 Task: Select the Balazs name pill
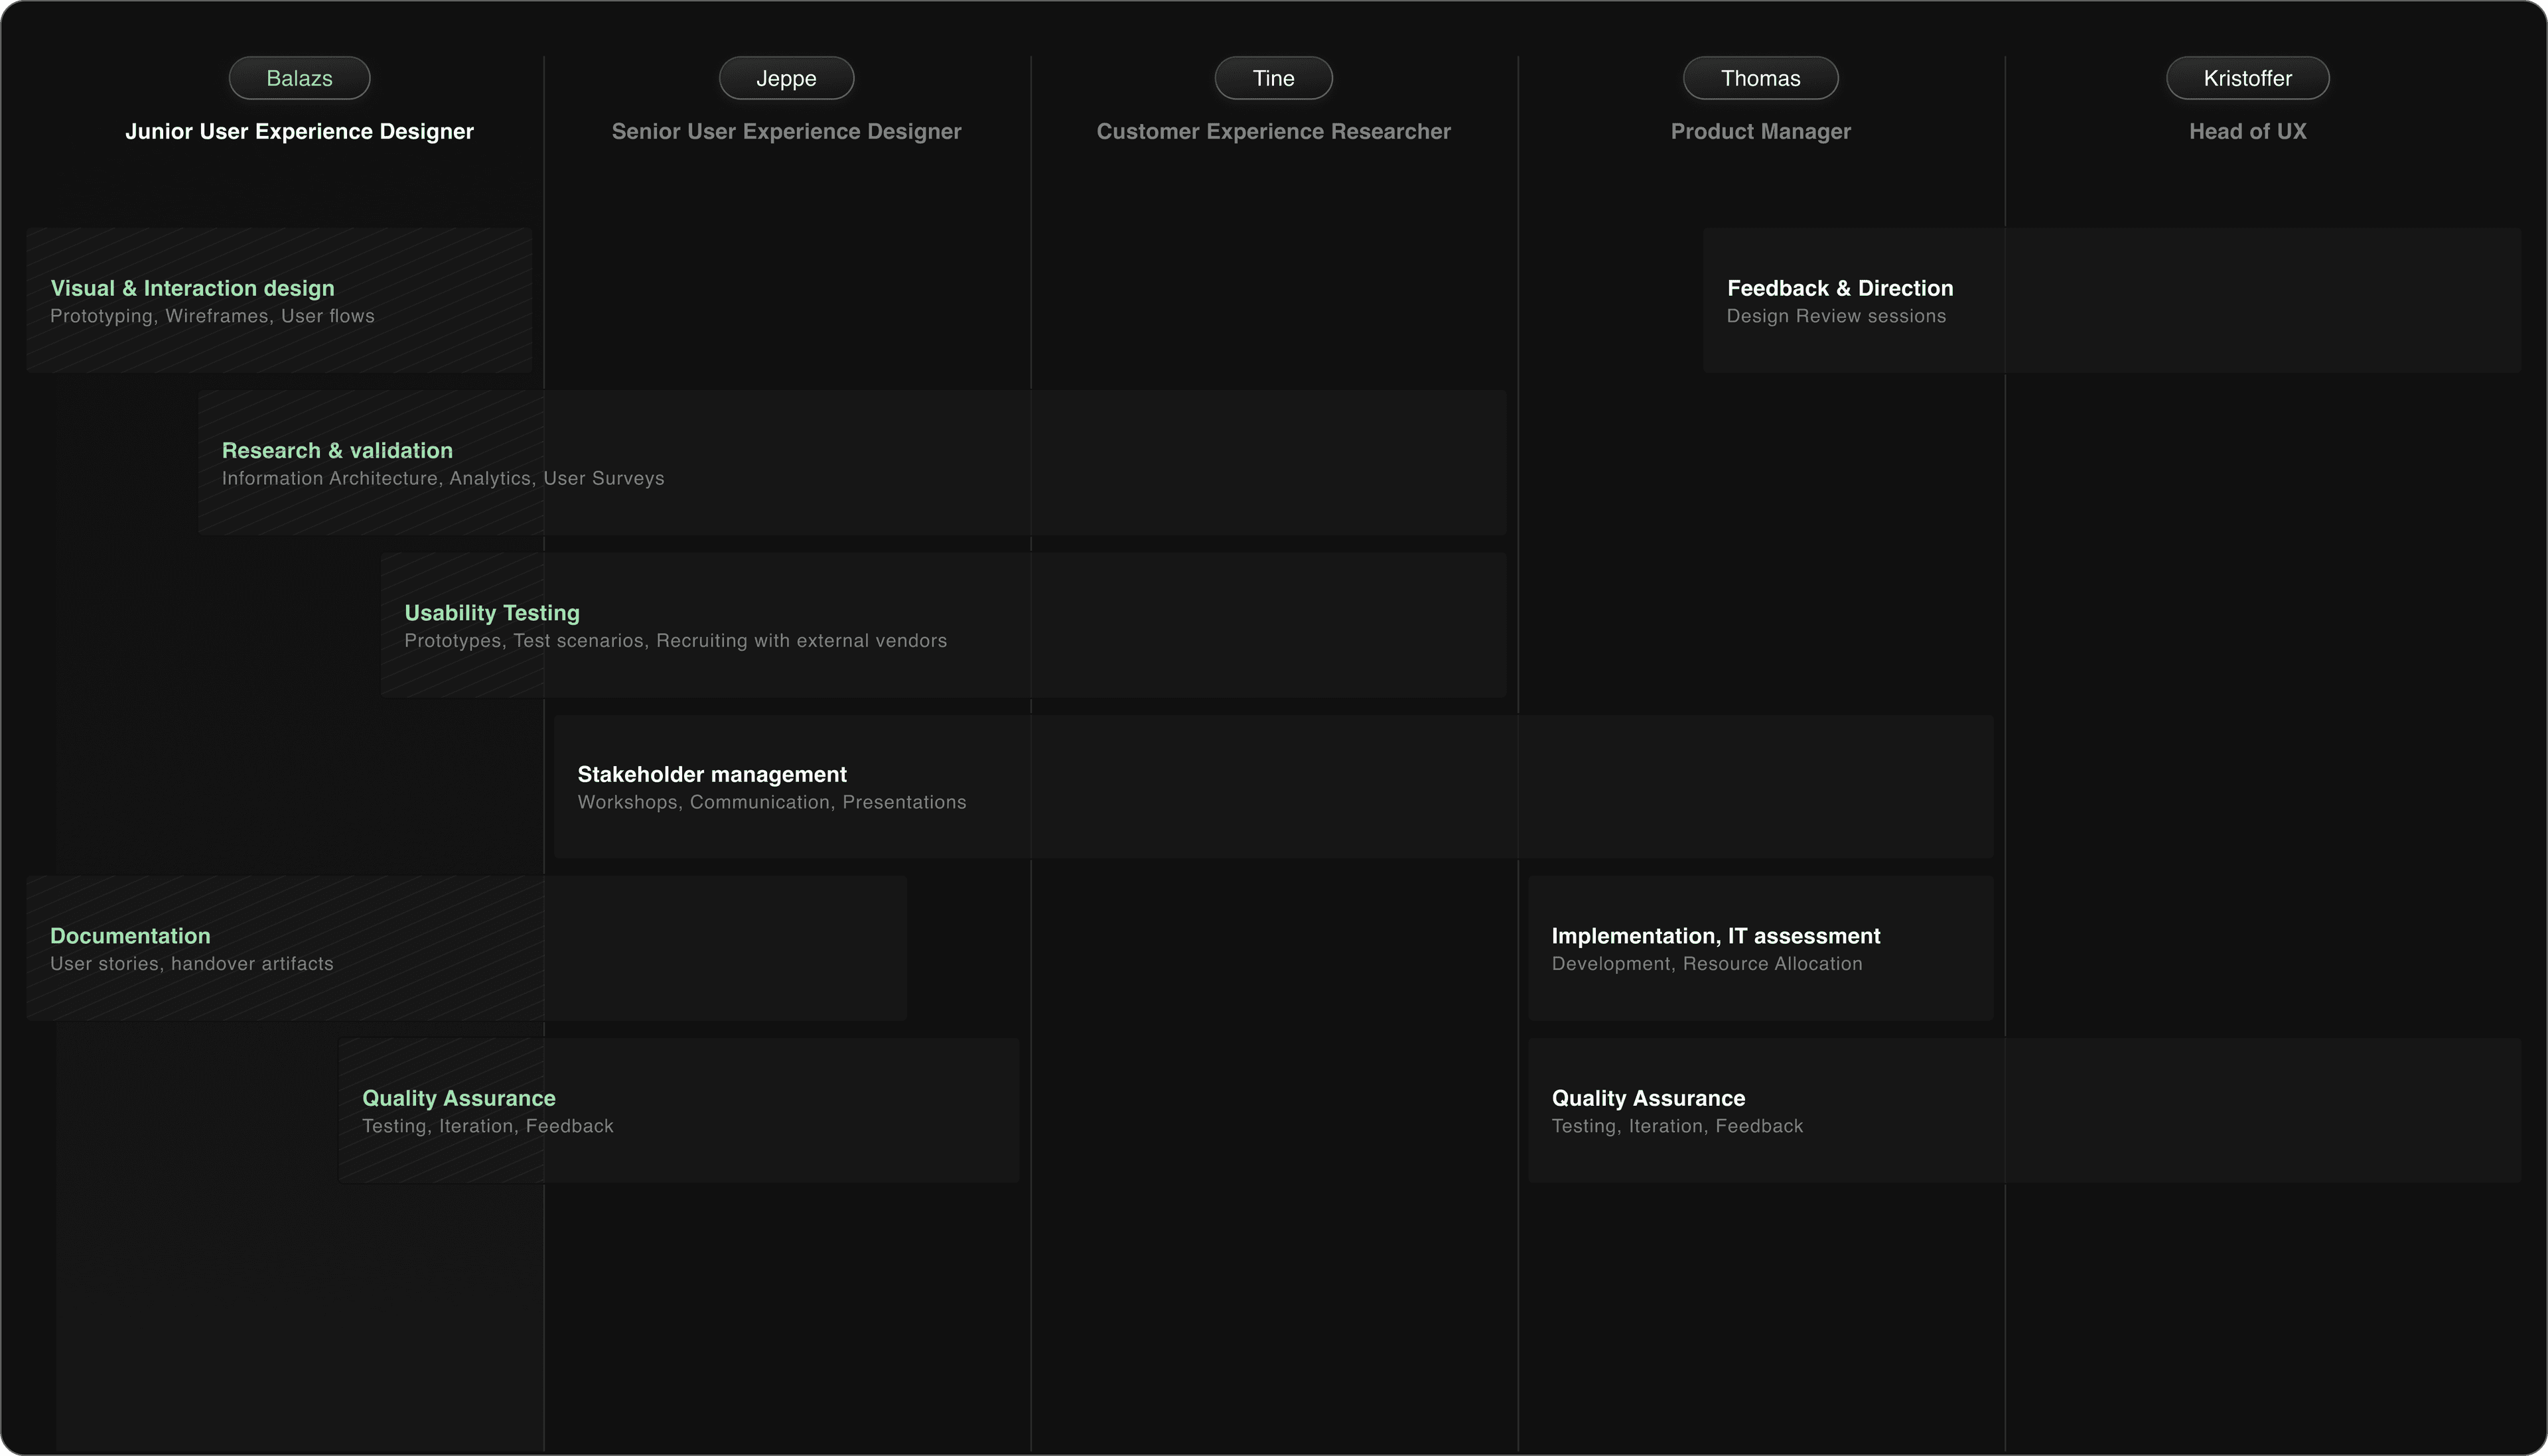pos(299,78)
